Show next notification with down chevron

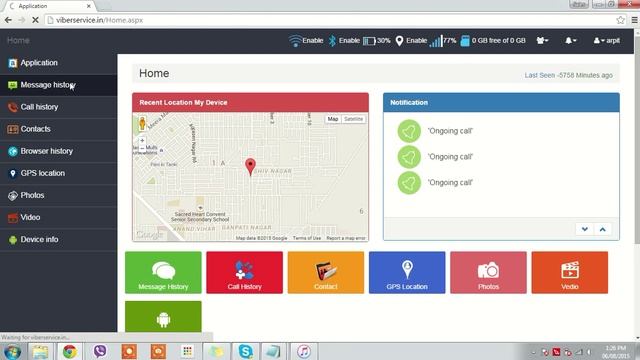point(584,229)
